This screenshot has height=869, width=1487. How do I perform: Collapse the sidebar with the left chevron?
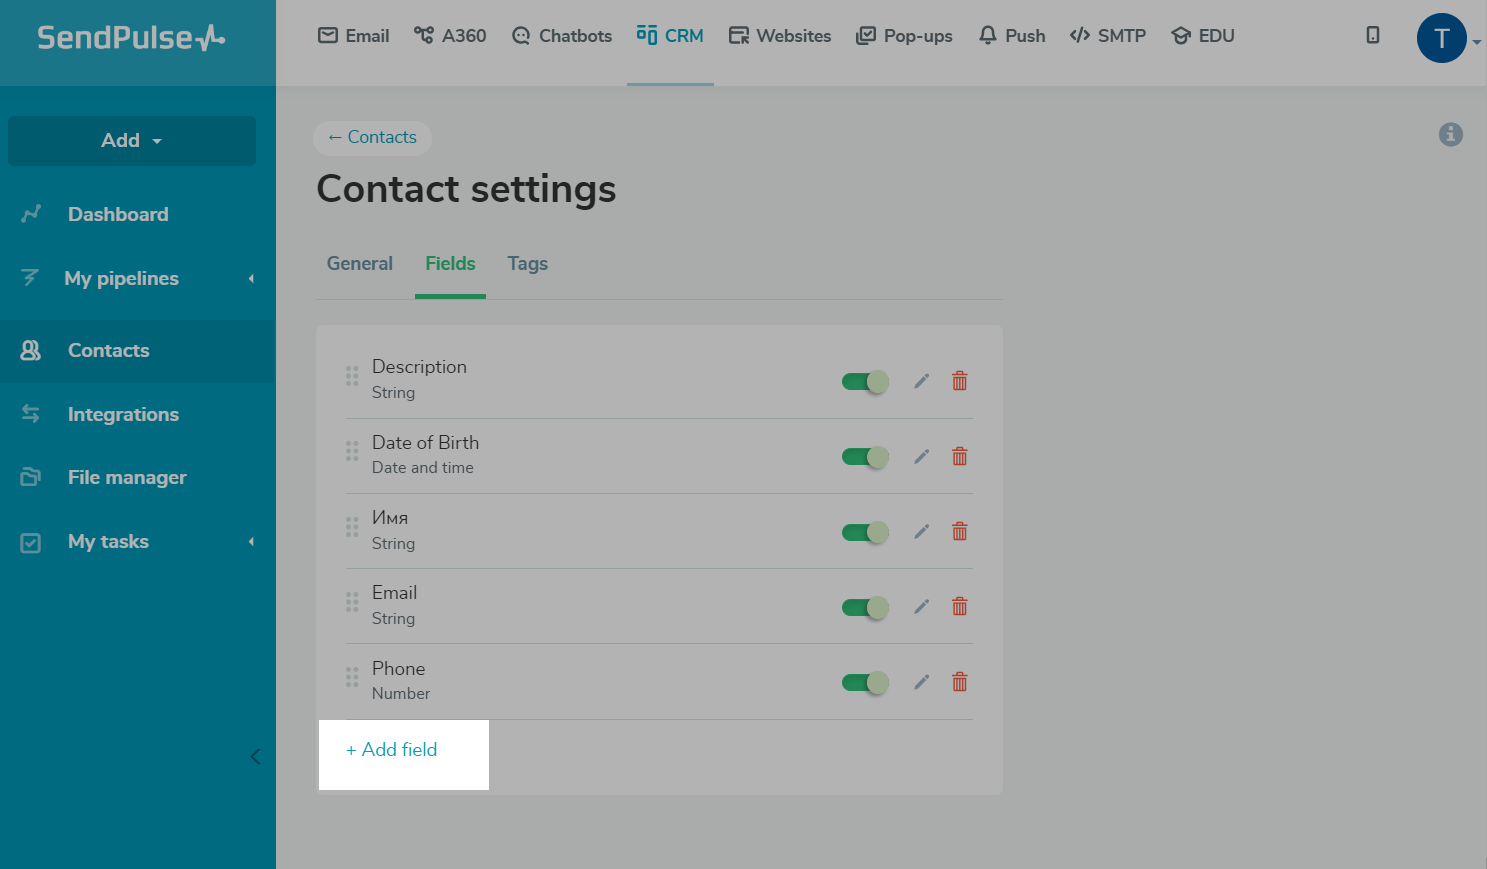pyautogui.click(x=255, y=756)
